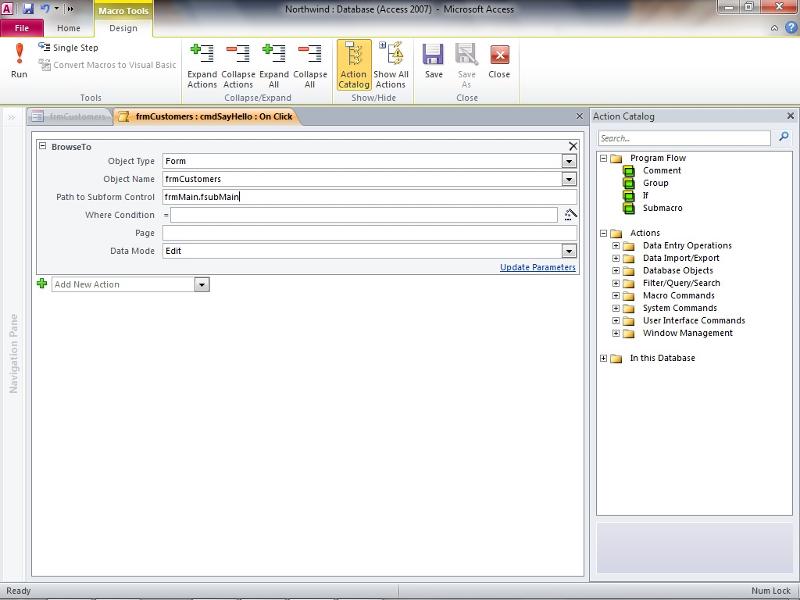Close the Action Catalog pane
Image resolution: width=800 pixels, height=600 pixels.
790,116
